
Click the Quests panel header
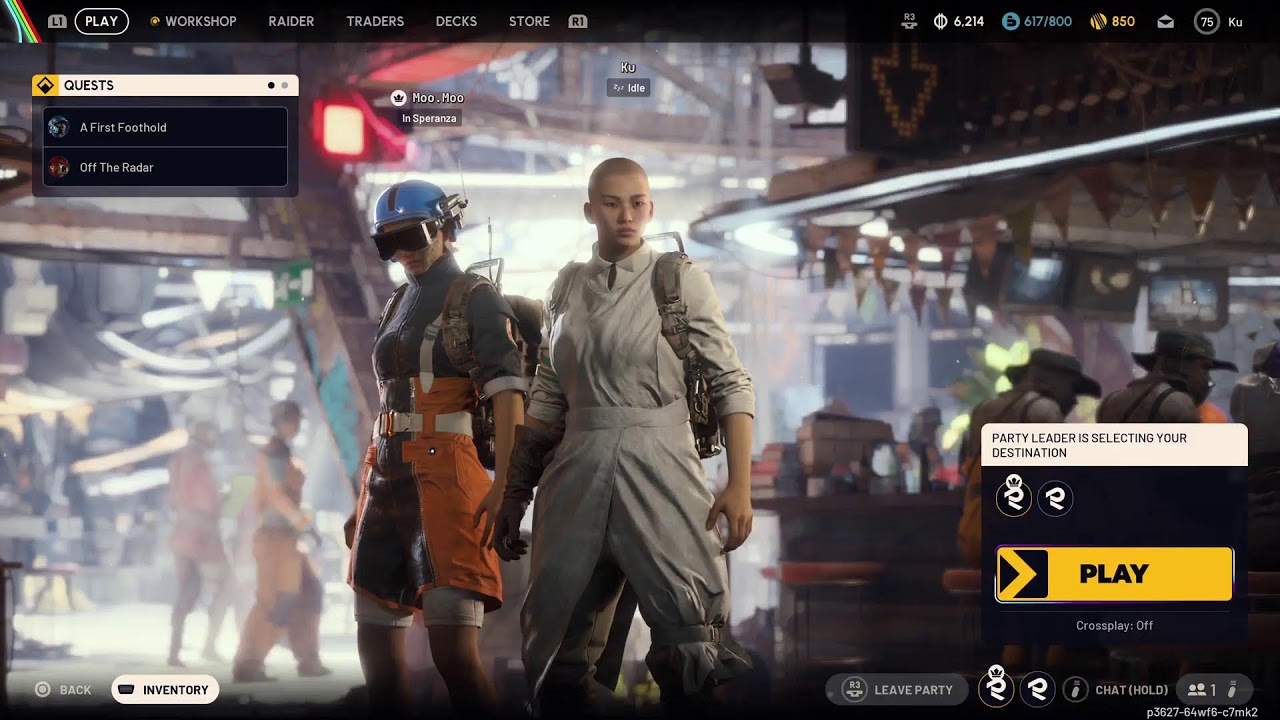click(165, 85)
